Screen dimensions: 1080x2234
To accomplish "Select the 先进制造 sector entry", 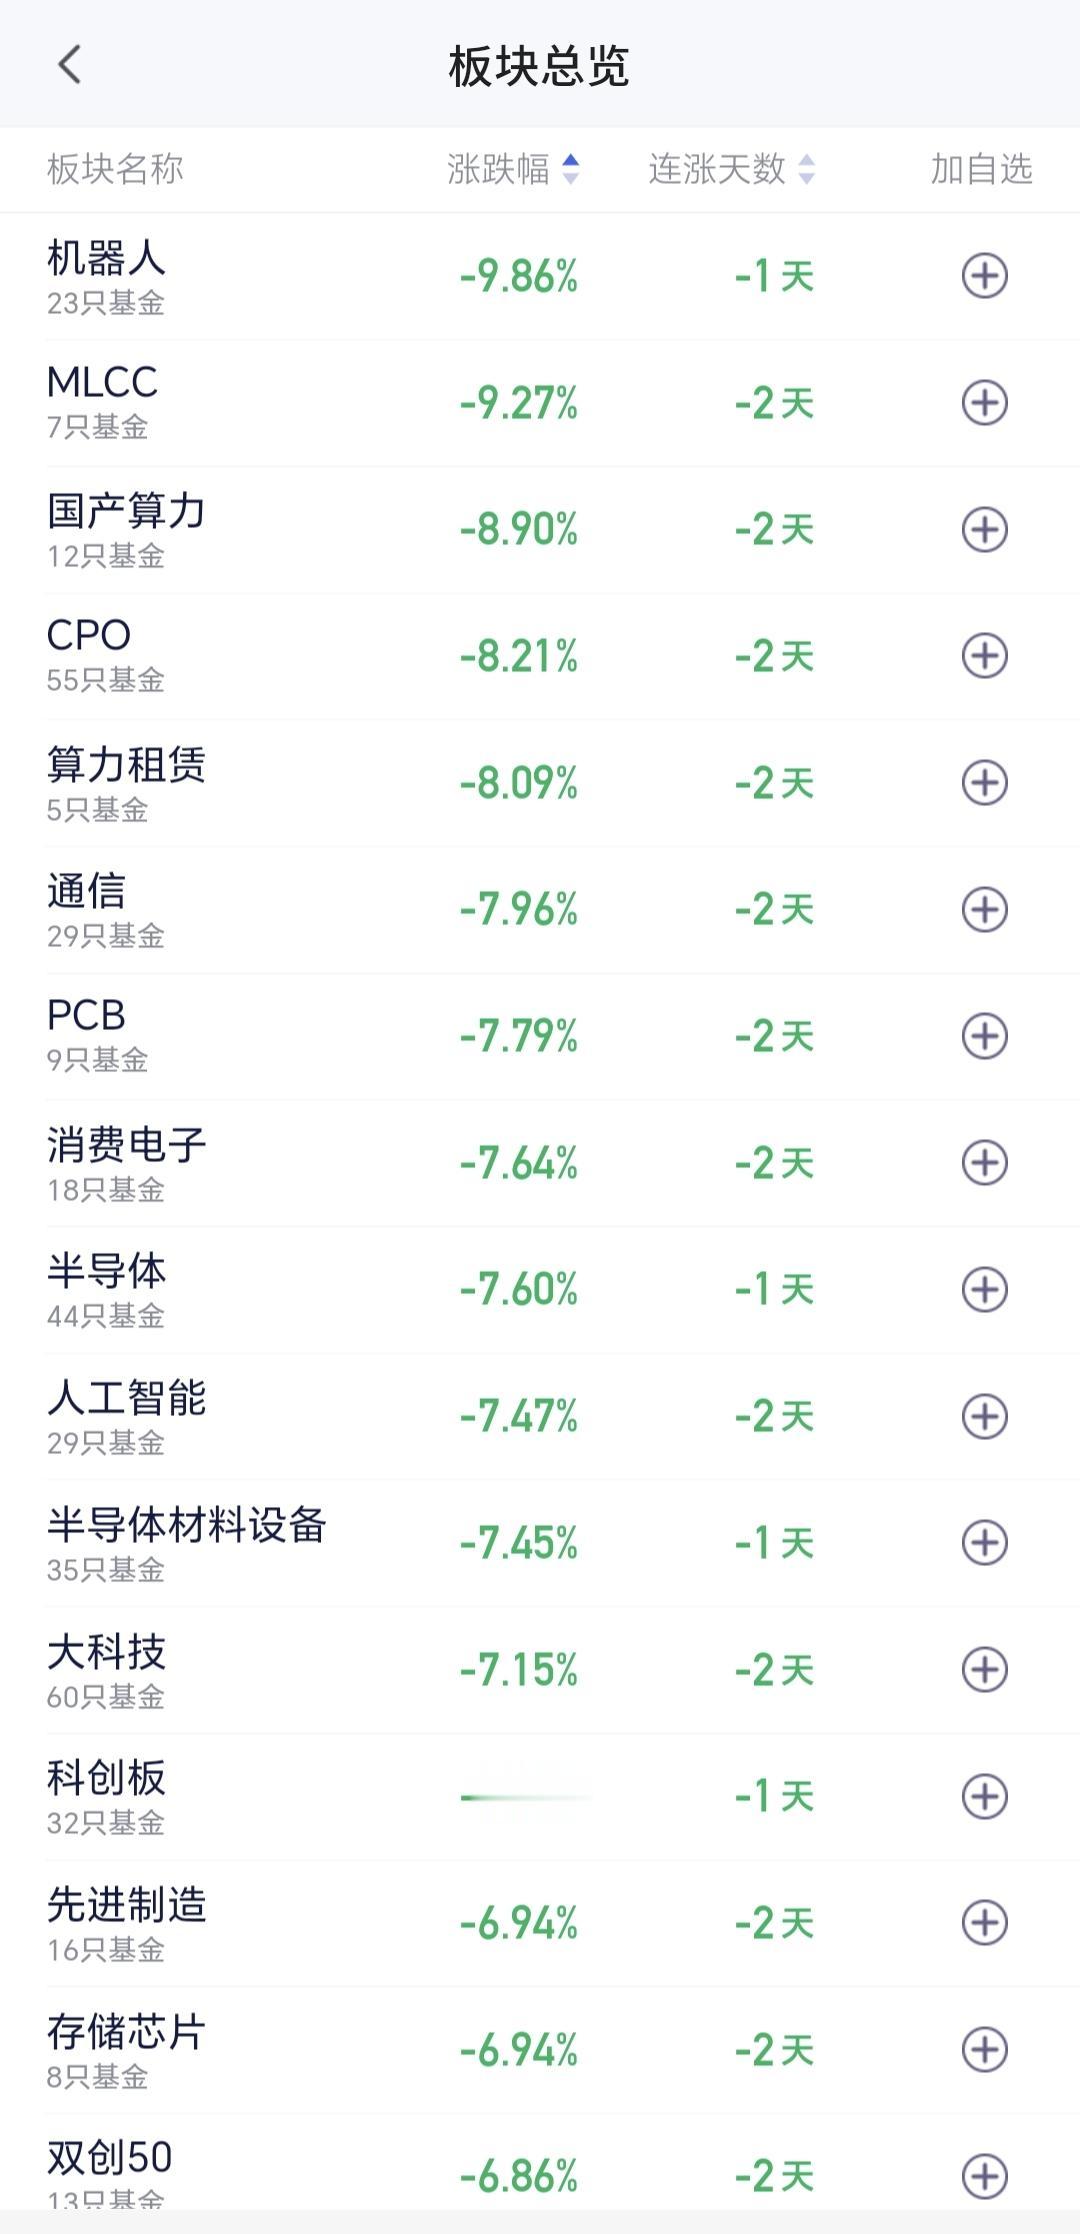I will pos(540,1923).
